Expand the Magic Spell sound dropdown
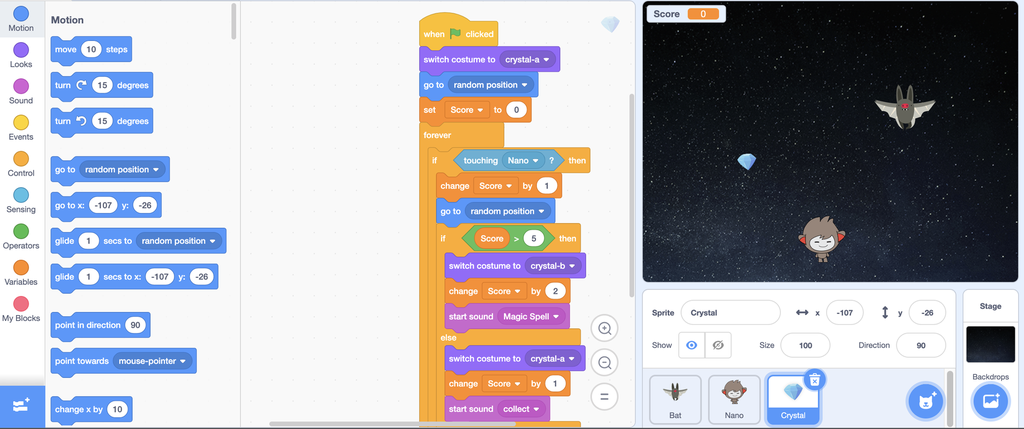The image size is (1024, 429). point(557,316)
